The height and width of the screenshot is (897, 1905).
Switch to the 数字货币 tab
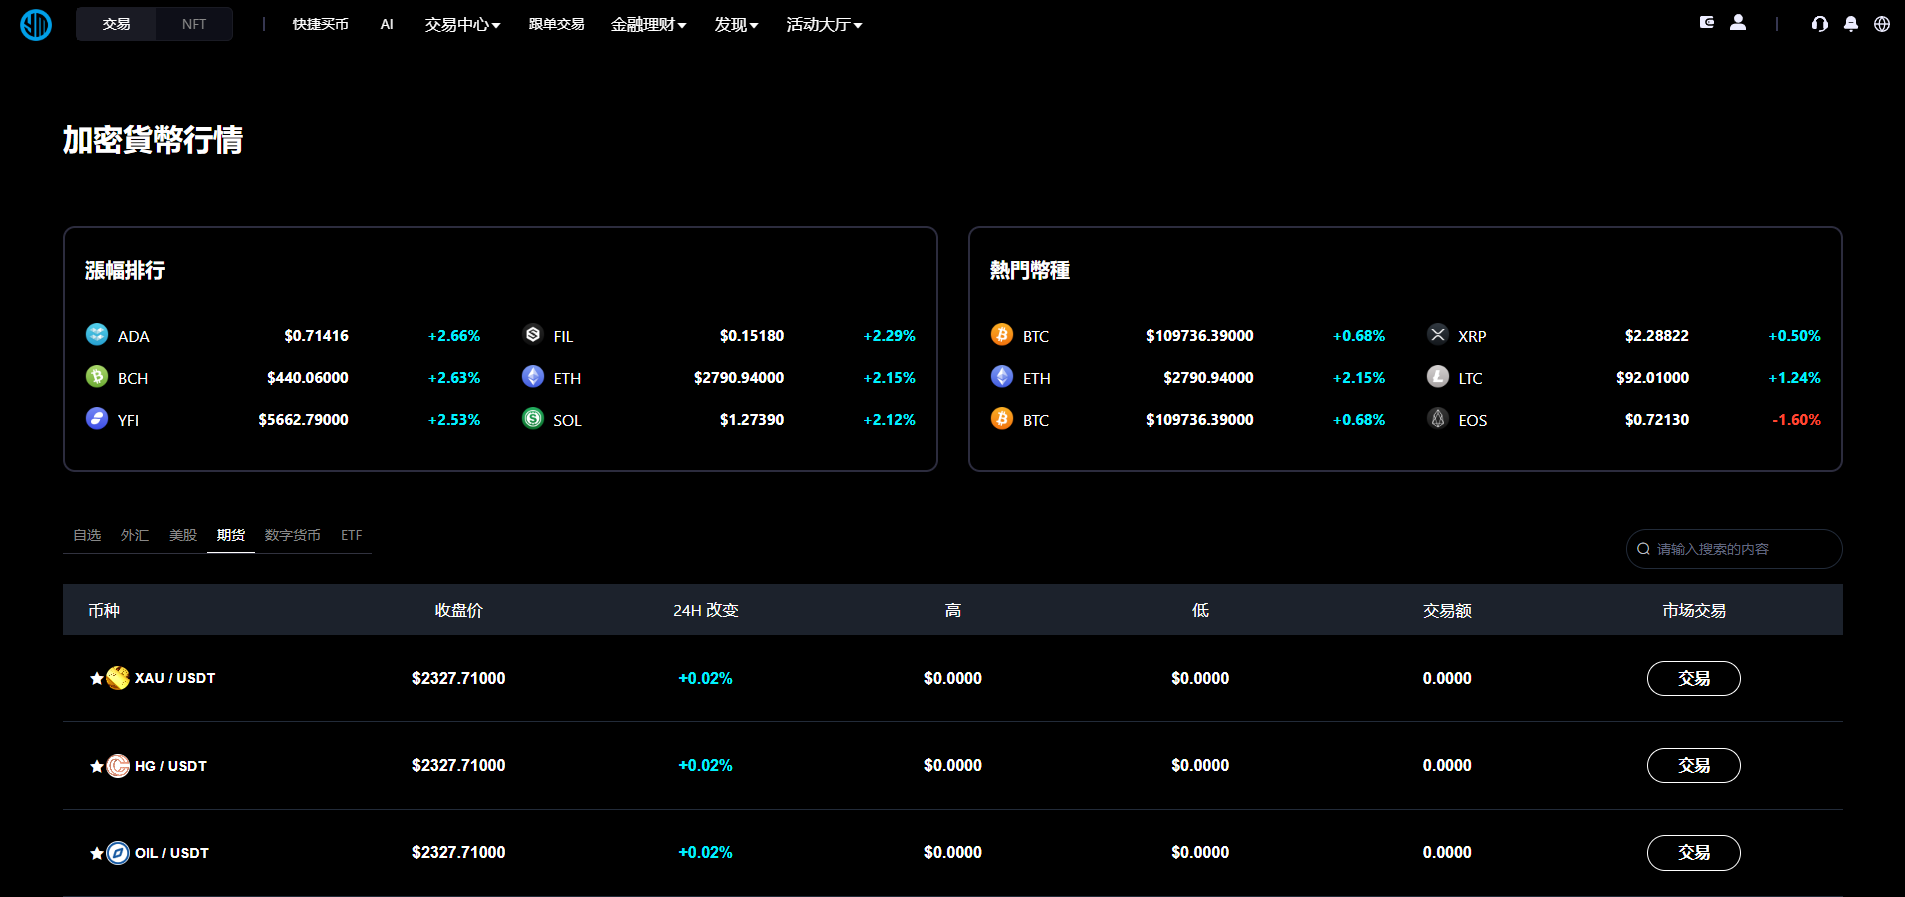tap(292, 535)
